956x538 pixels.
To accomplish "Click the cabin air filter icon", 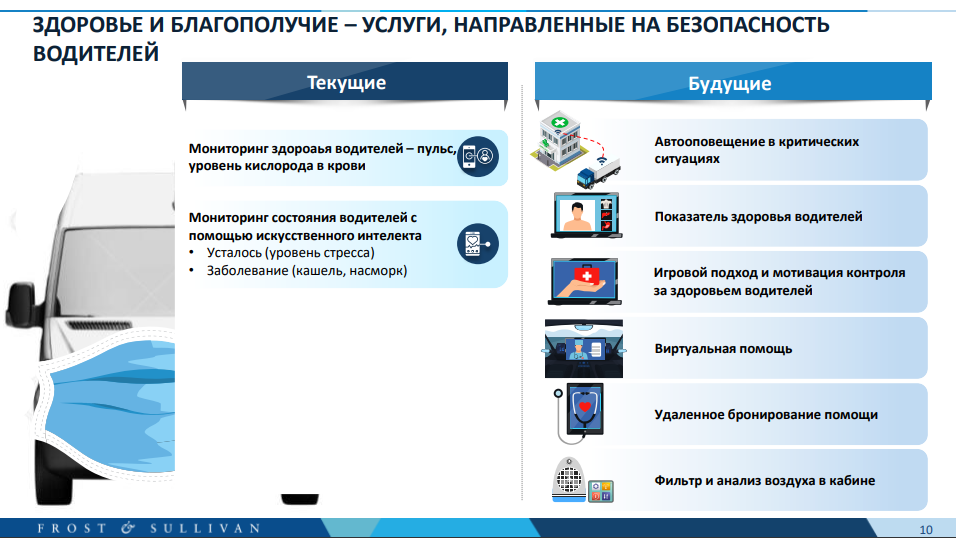I will [582, 479].
